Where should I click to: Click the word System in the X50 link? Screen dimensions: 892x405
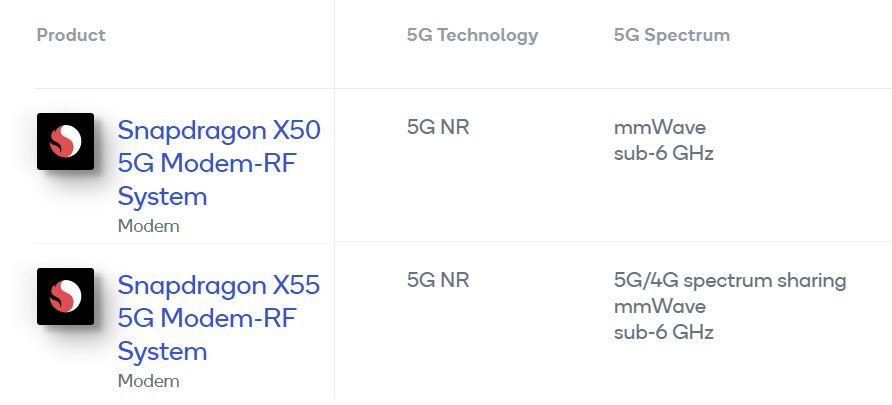tap(162, 197)
